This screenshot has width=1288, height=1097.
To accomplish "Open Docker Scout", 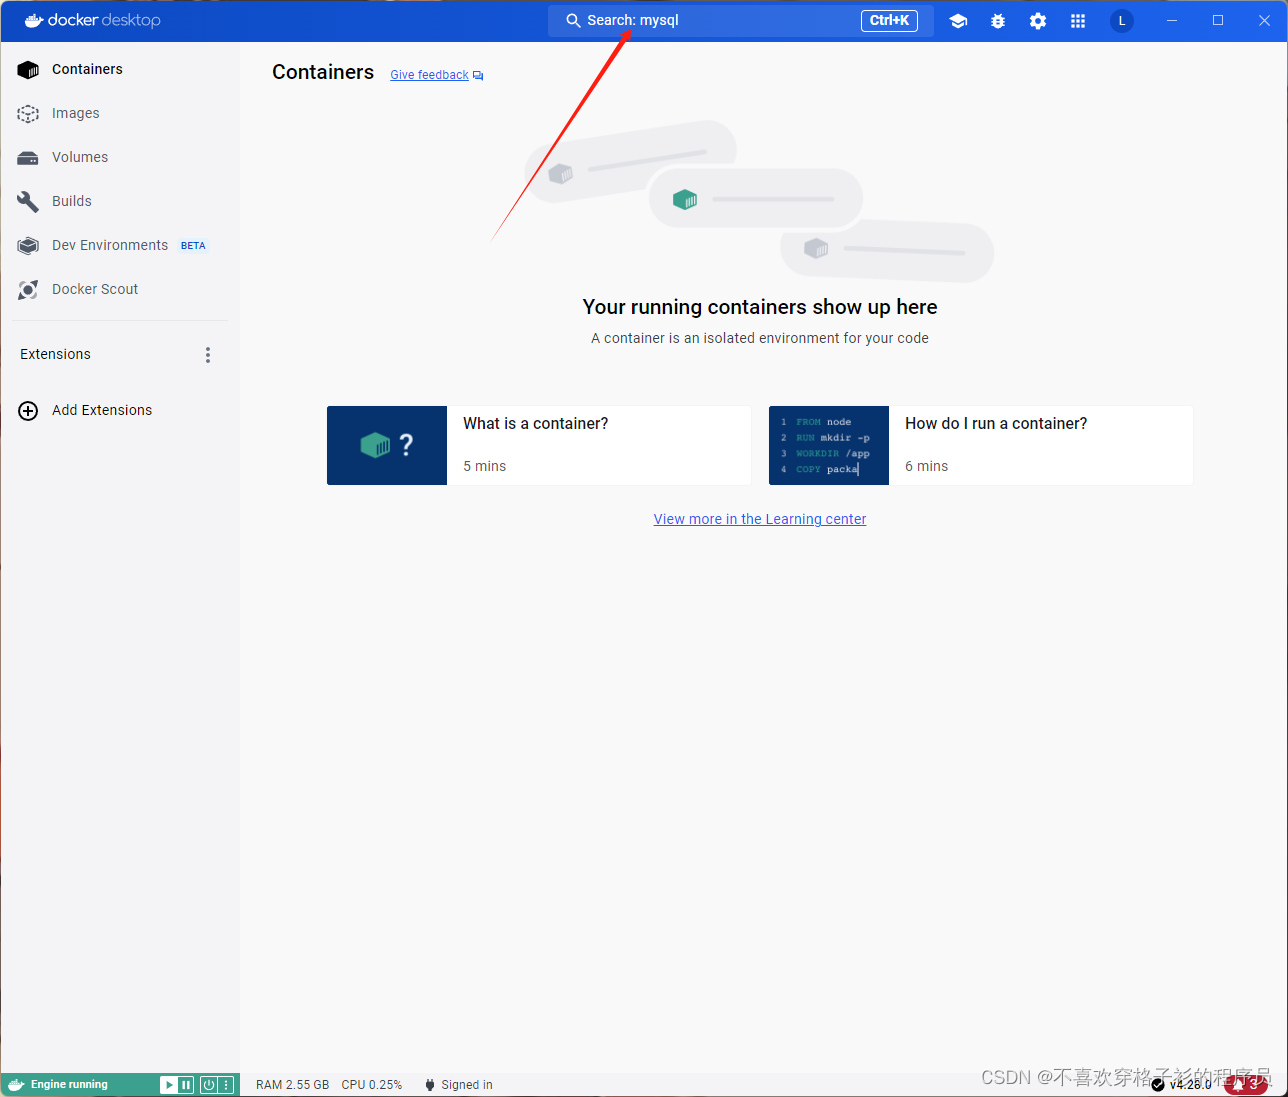I will 120,289.
